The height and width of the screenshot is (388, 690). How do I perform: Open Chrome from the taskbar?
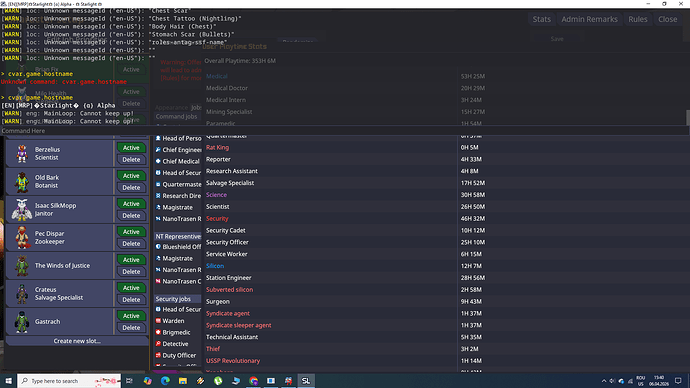[253, 381]
